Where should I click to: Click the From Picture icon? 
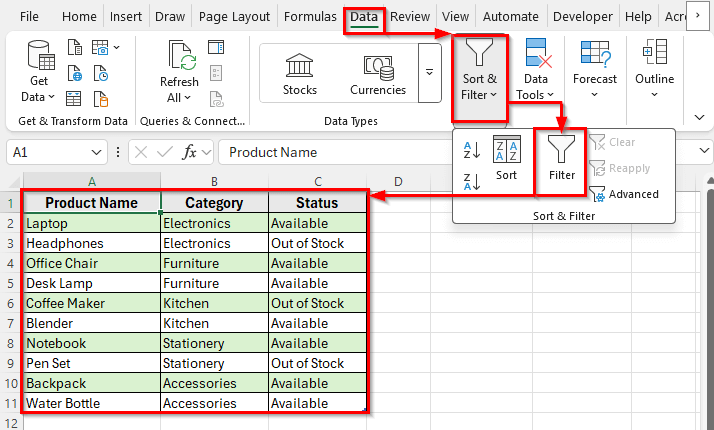click(101, 47)
